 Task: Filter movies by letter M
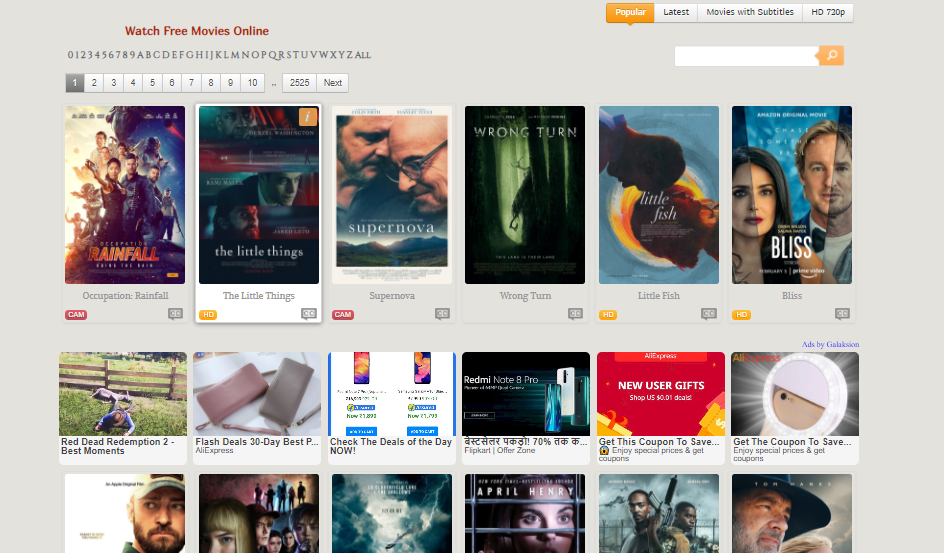(x=235, y=55)
